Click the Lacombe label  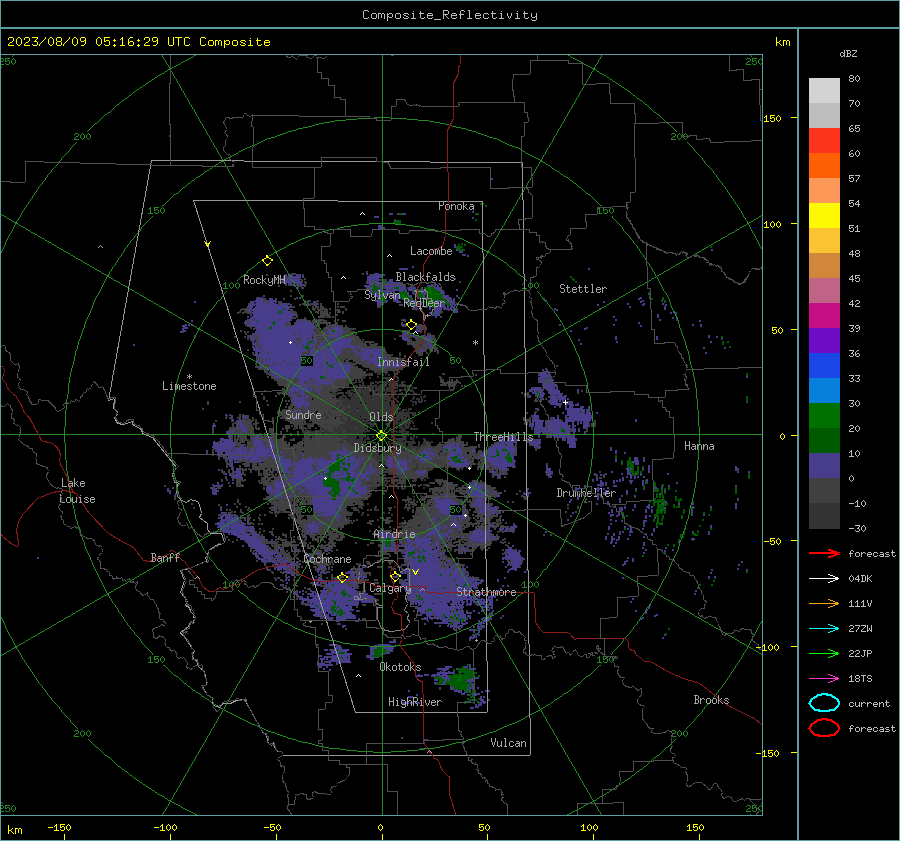coord(431,251)
